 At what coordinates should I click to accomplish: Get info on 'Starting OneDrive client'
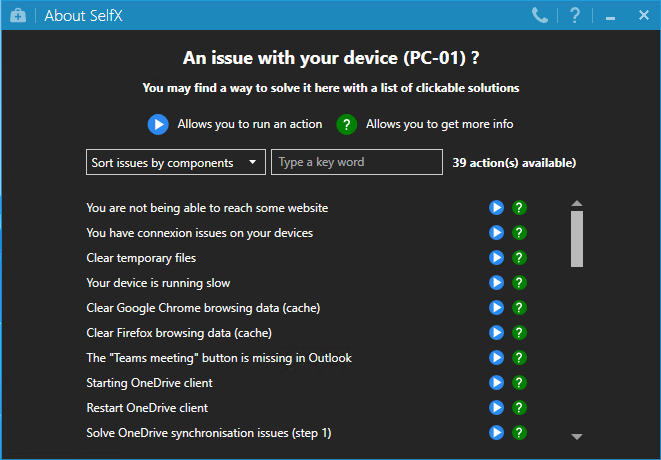pos(519,382)
